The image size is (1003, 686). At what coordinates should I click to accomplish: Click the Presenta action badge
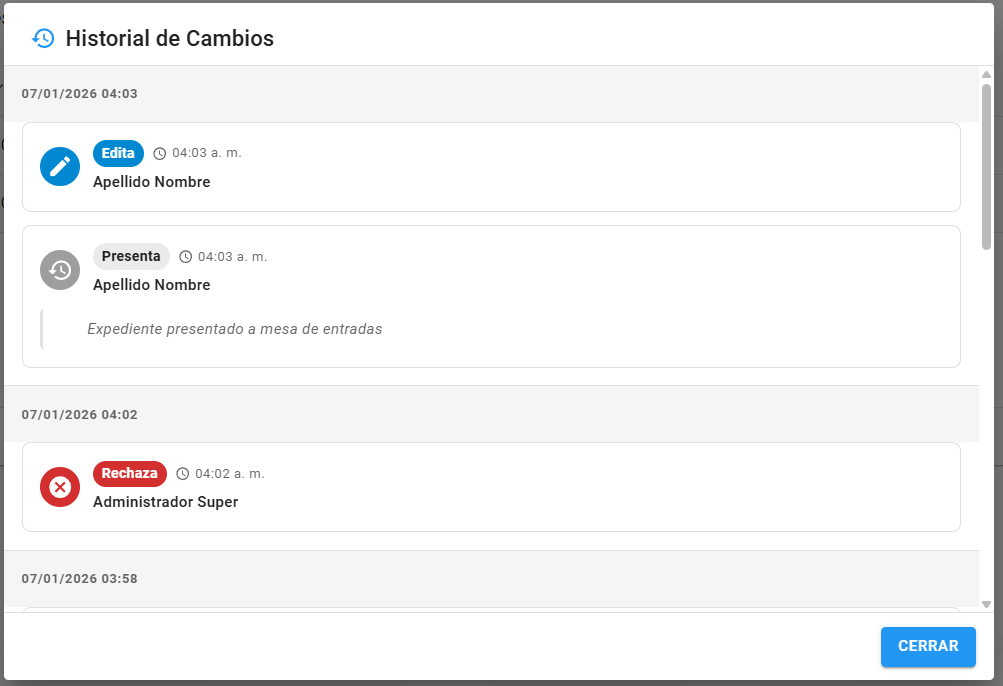tap(131, 256)
